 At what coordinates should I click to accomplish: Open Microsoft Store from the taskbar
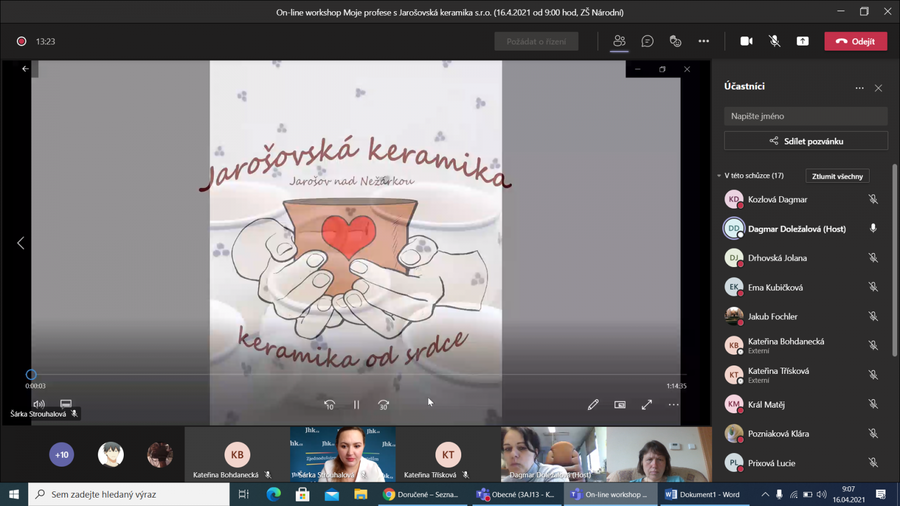tap(302, 494)
